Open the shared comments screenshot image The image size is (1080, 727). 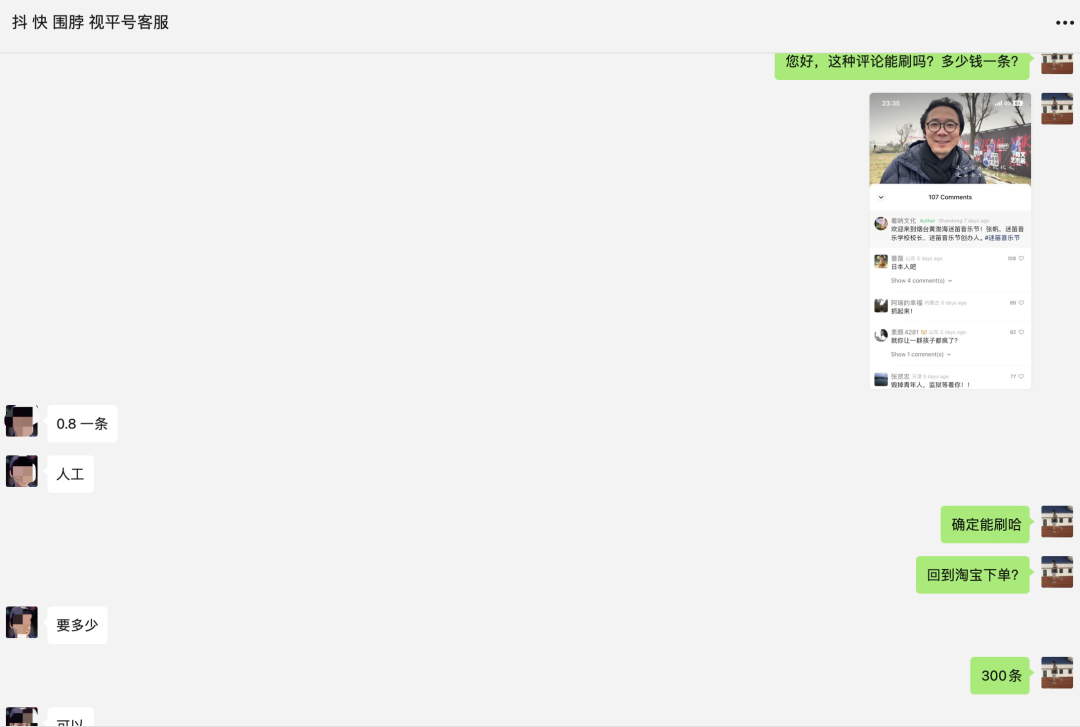point(950,241)
